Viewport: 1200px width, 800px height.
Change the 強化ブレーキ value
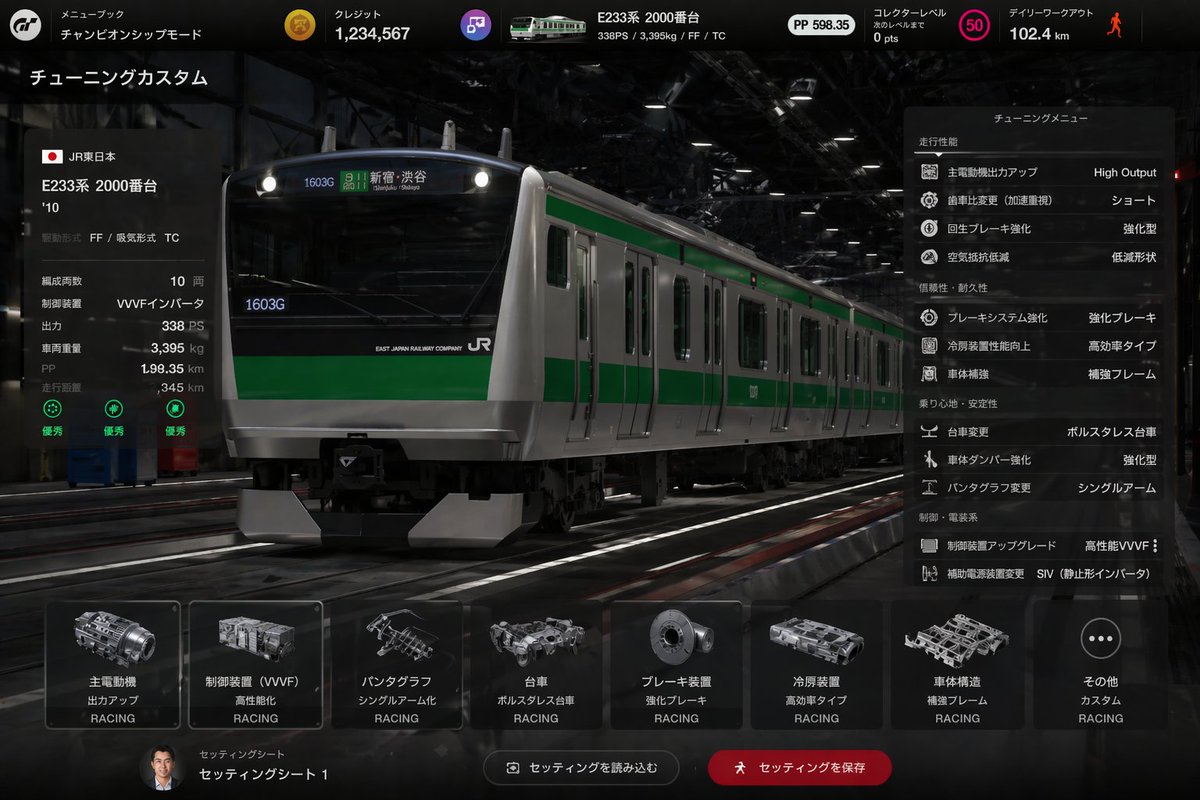[x=1122, y=317]
